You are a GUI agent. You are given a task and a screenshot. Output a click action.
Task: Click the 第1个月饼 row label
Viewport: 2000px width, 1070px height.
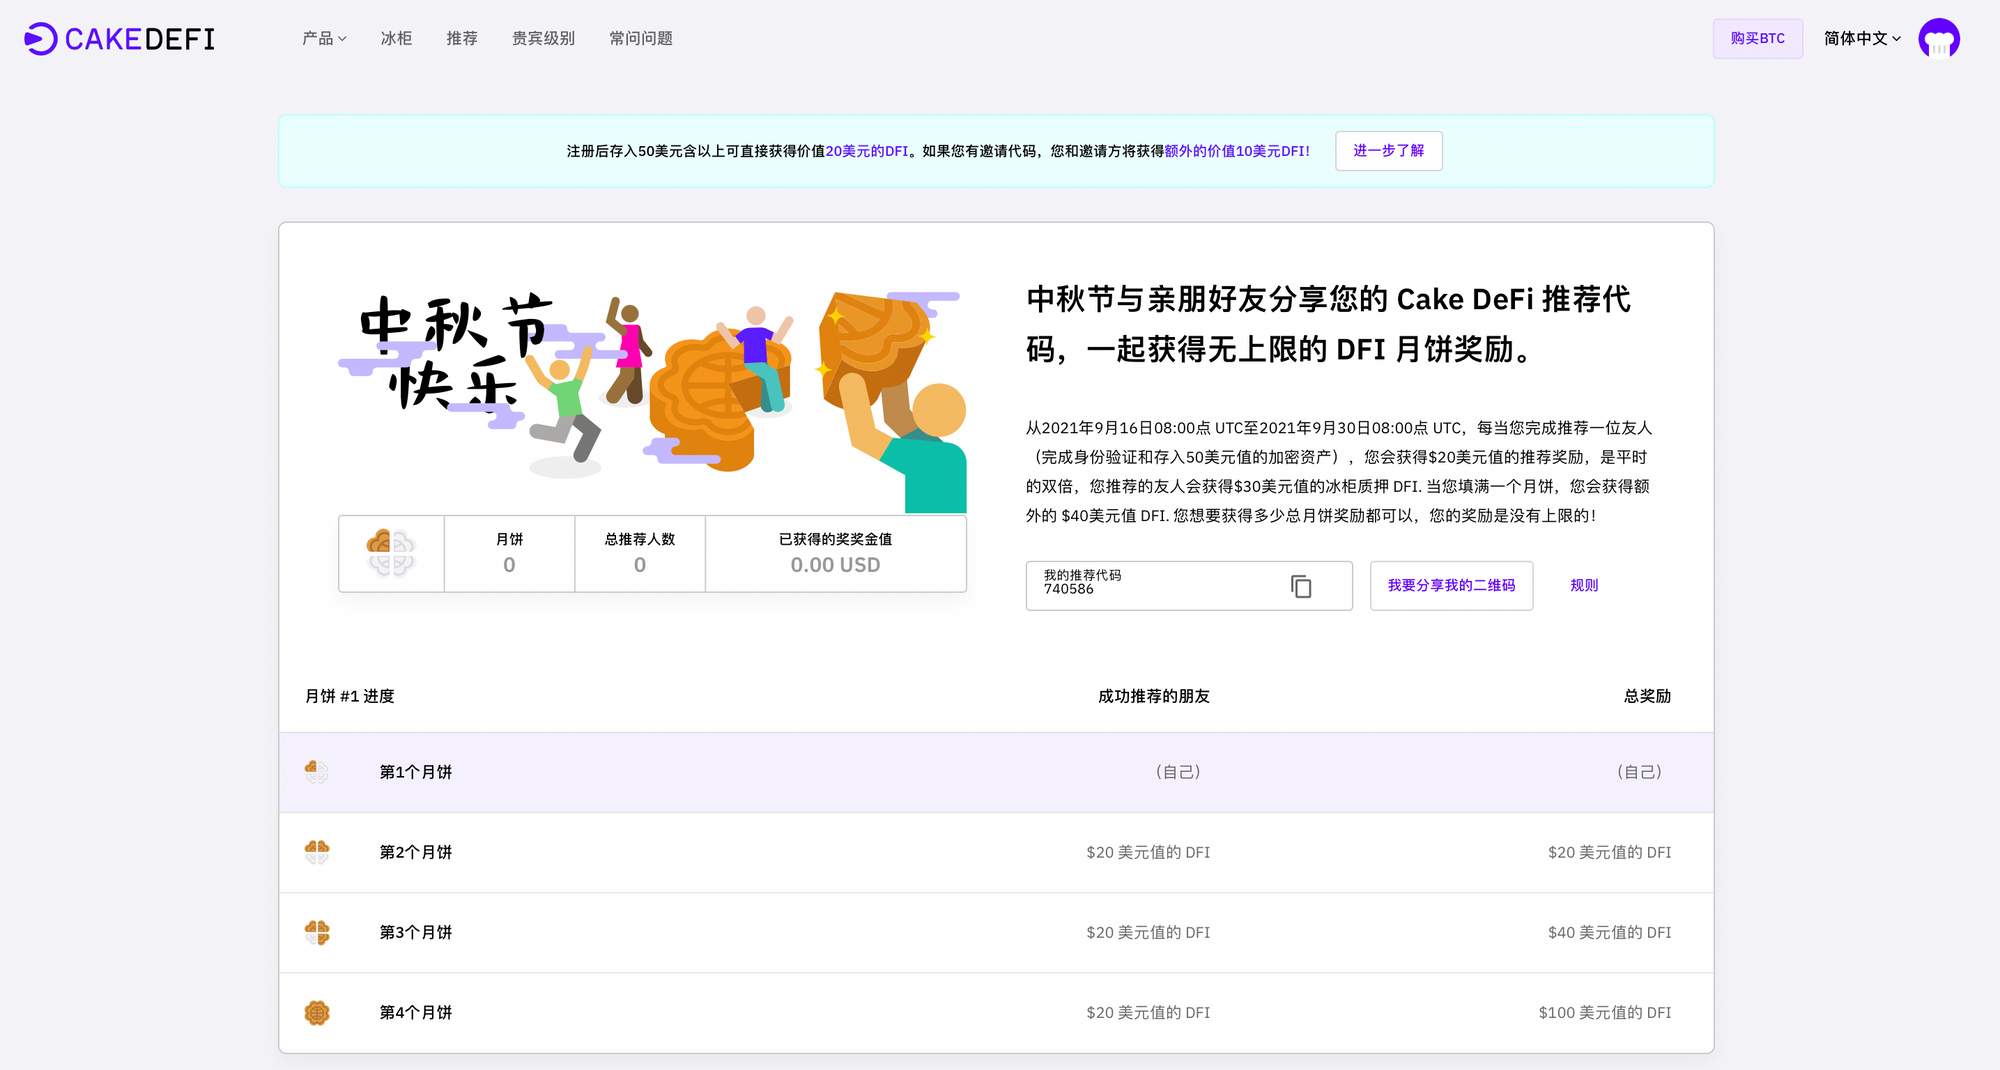pyautogui.click(x=416, y=772)
